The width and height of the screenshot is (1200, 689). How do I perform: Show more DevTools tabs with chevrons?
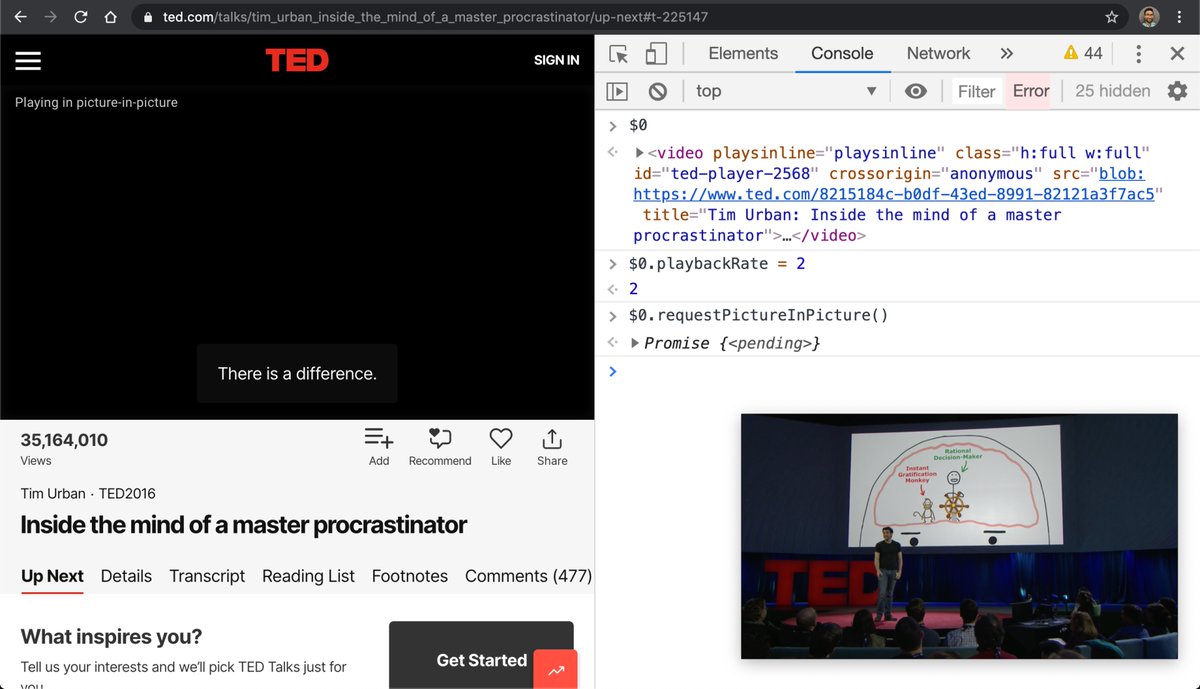[1006, 54]
